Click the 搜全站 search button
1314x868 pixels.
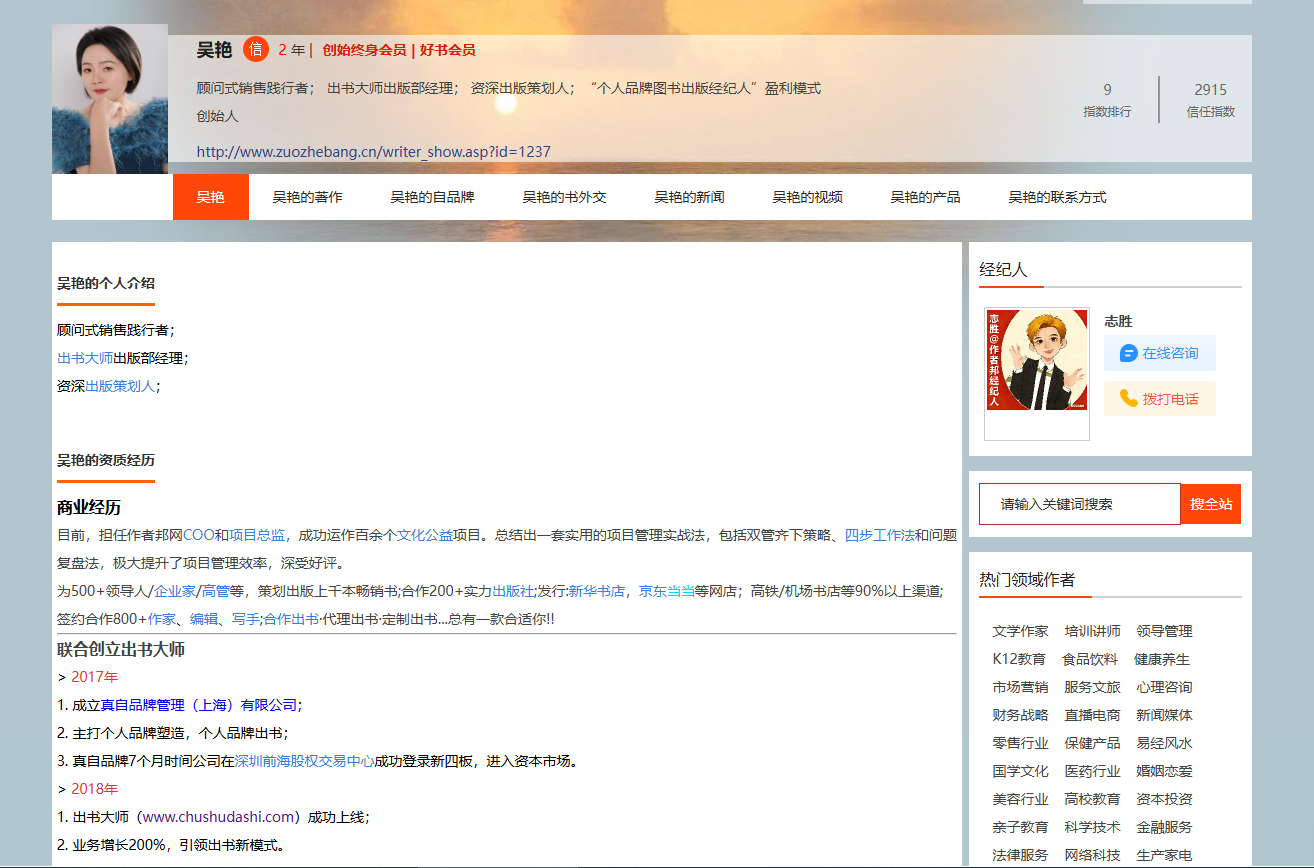[1210, 504]
